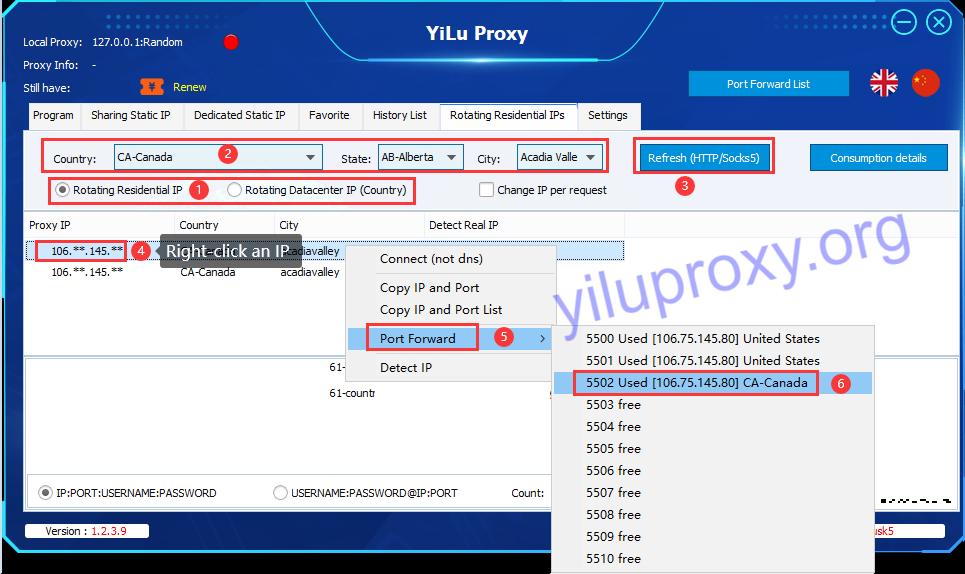Select Rotating Residential IP radio option
Viewport: 965px width, 574px height.
pyautogui.click(x=62, y=190)
